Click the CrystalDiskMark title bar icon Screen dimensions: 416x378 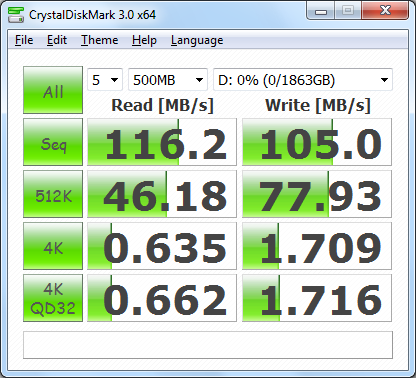click(x=16, y=15)
